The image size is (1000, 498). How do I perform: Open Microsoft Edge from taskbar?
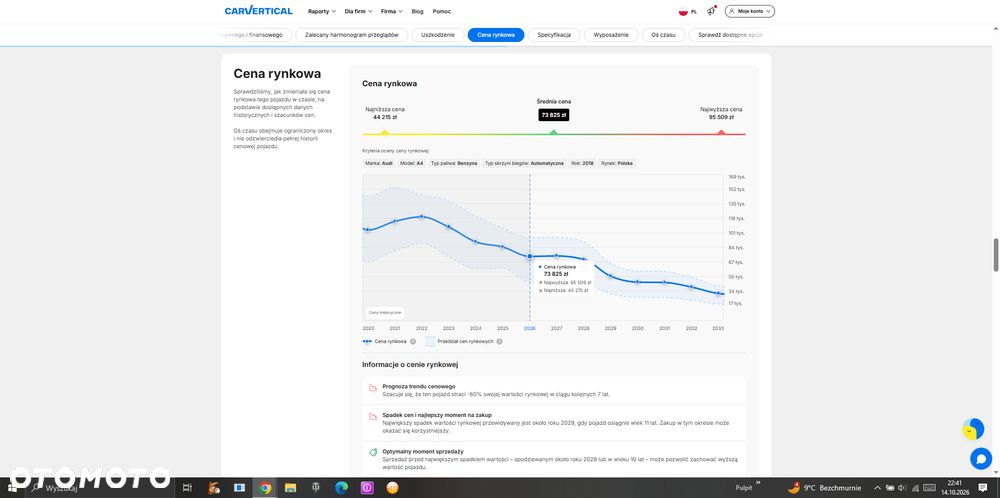[x=341, y=488]
